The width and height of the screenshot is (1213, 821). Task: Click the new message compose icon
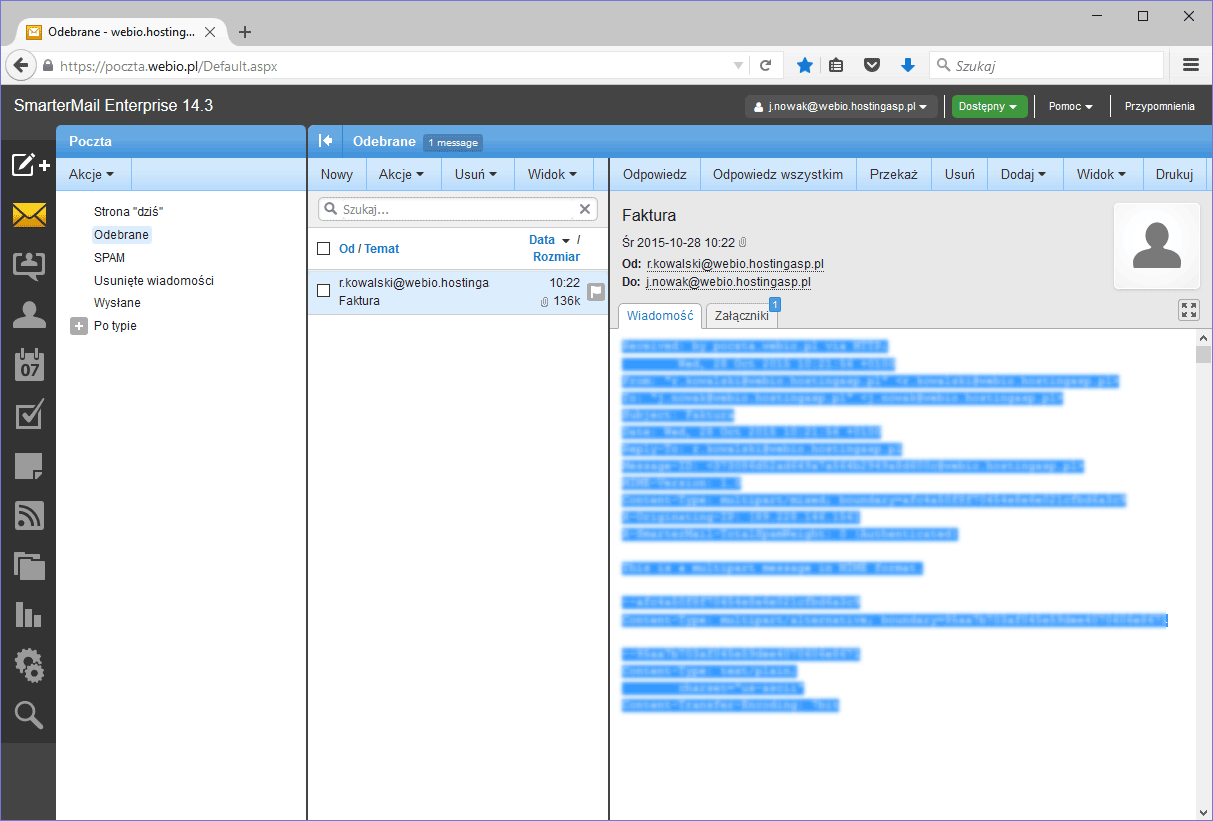pyautogui.click(x=29, y=165)
